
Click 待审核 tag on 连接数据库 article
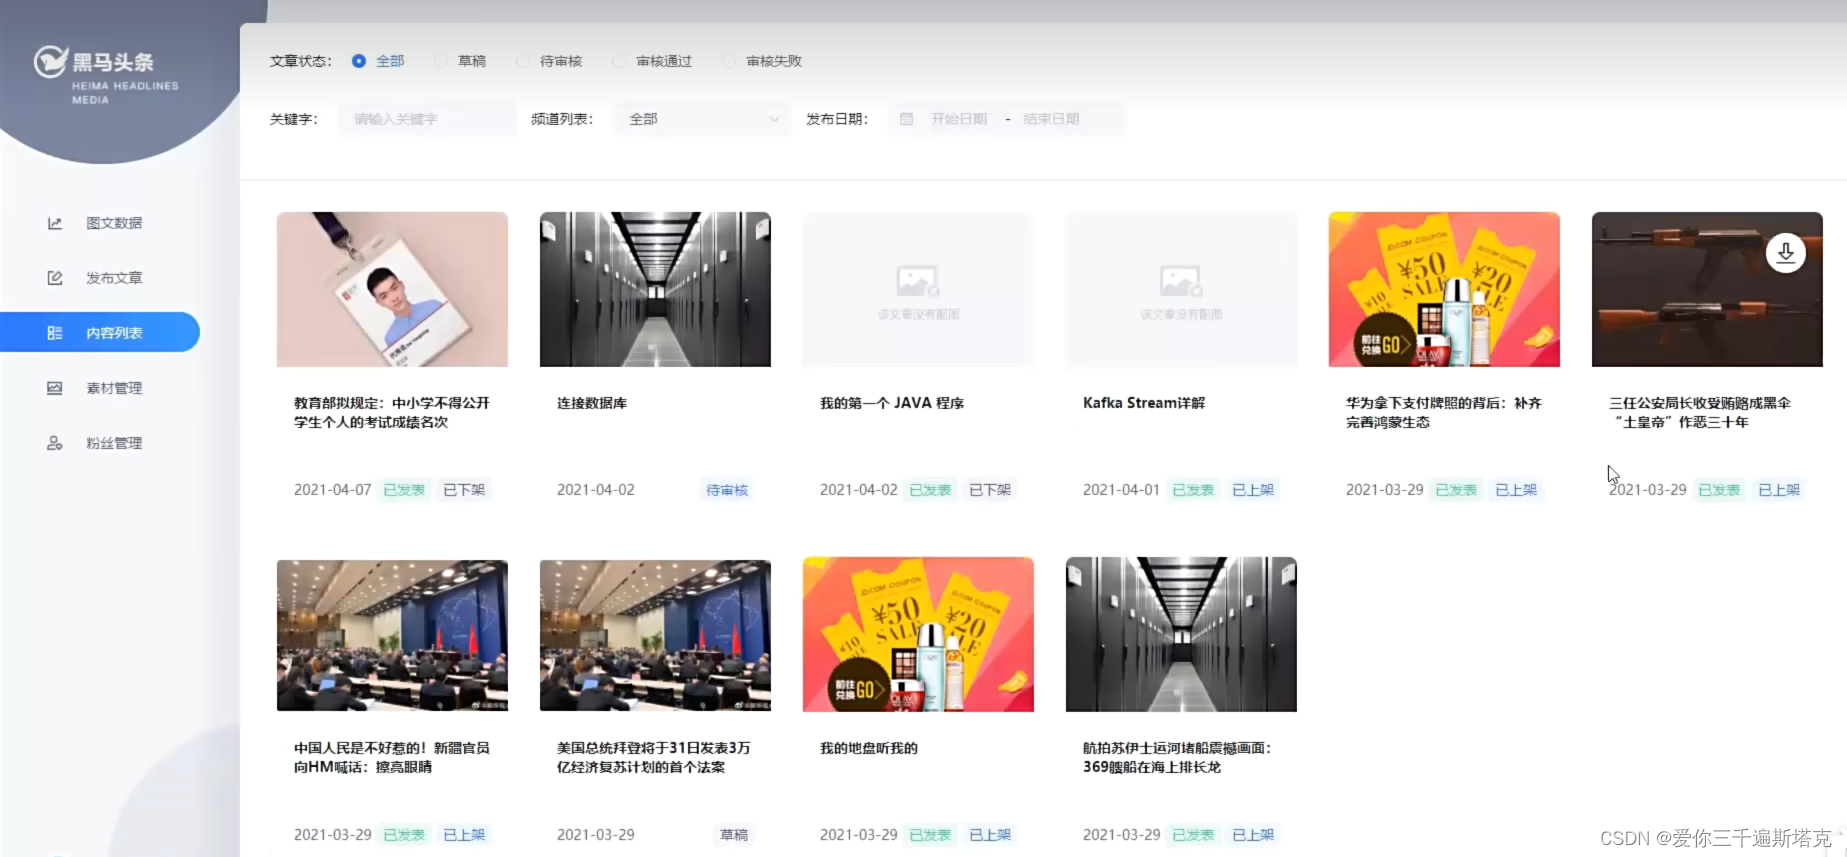727,490
